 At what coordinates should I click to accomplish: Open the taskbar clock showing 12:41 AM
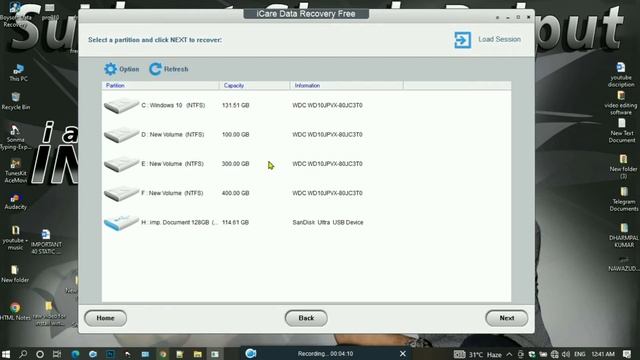click(x=603, y=354)
